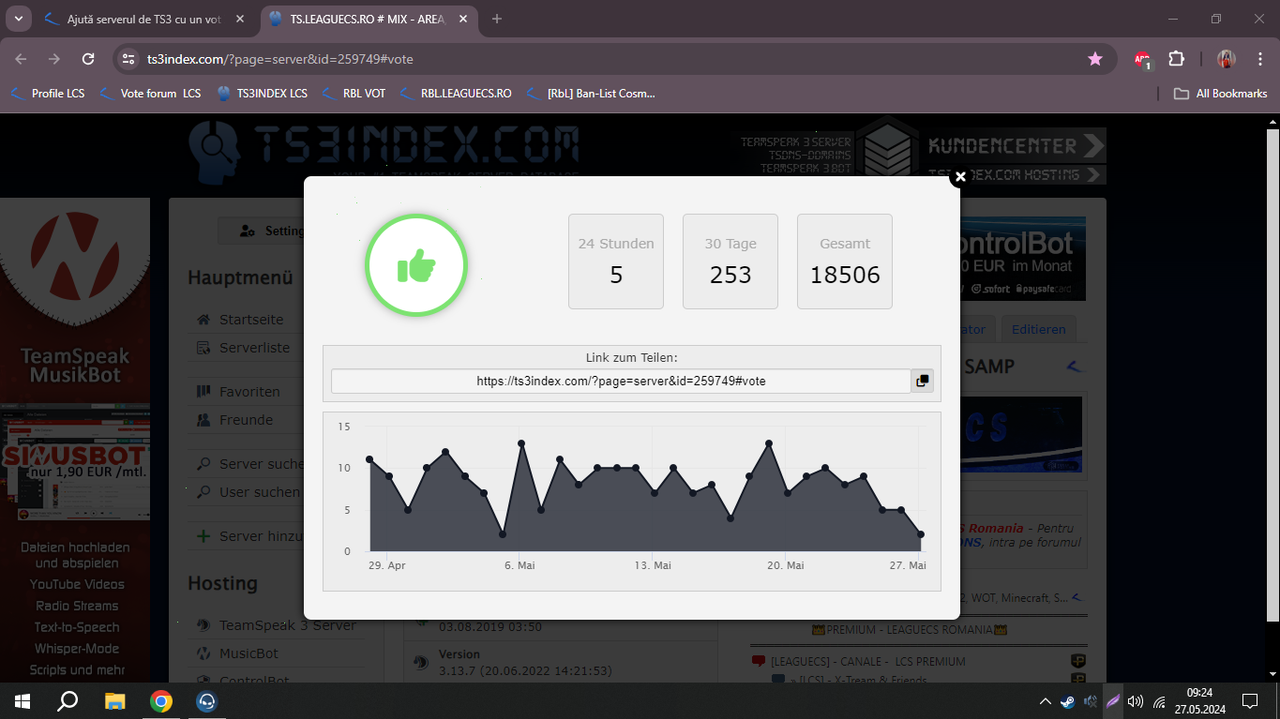1280x719 pixels.
Task: Open the All Bookmarks folder
Action: tap(1220, 93)
